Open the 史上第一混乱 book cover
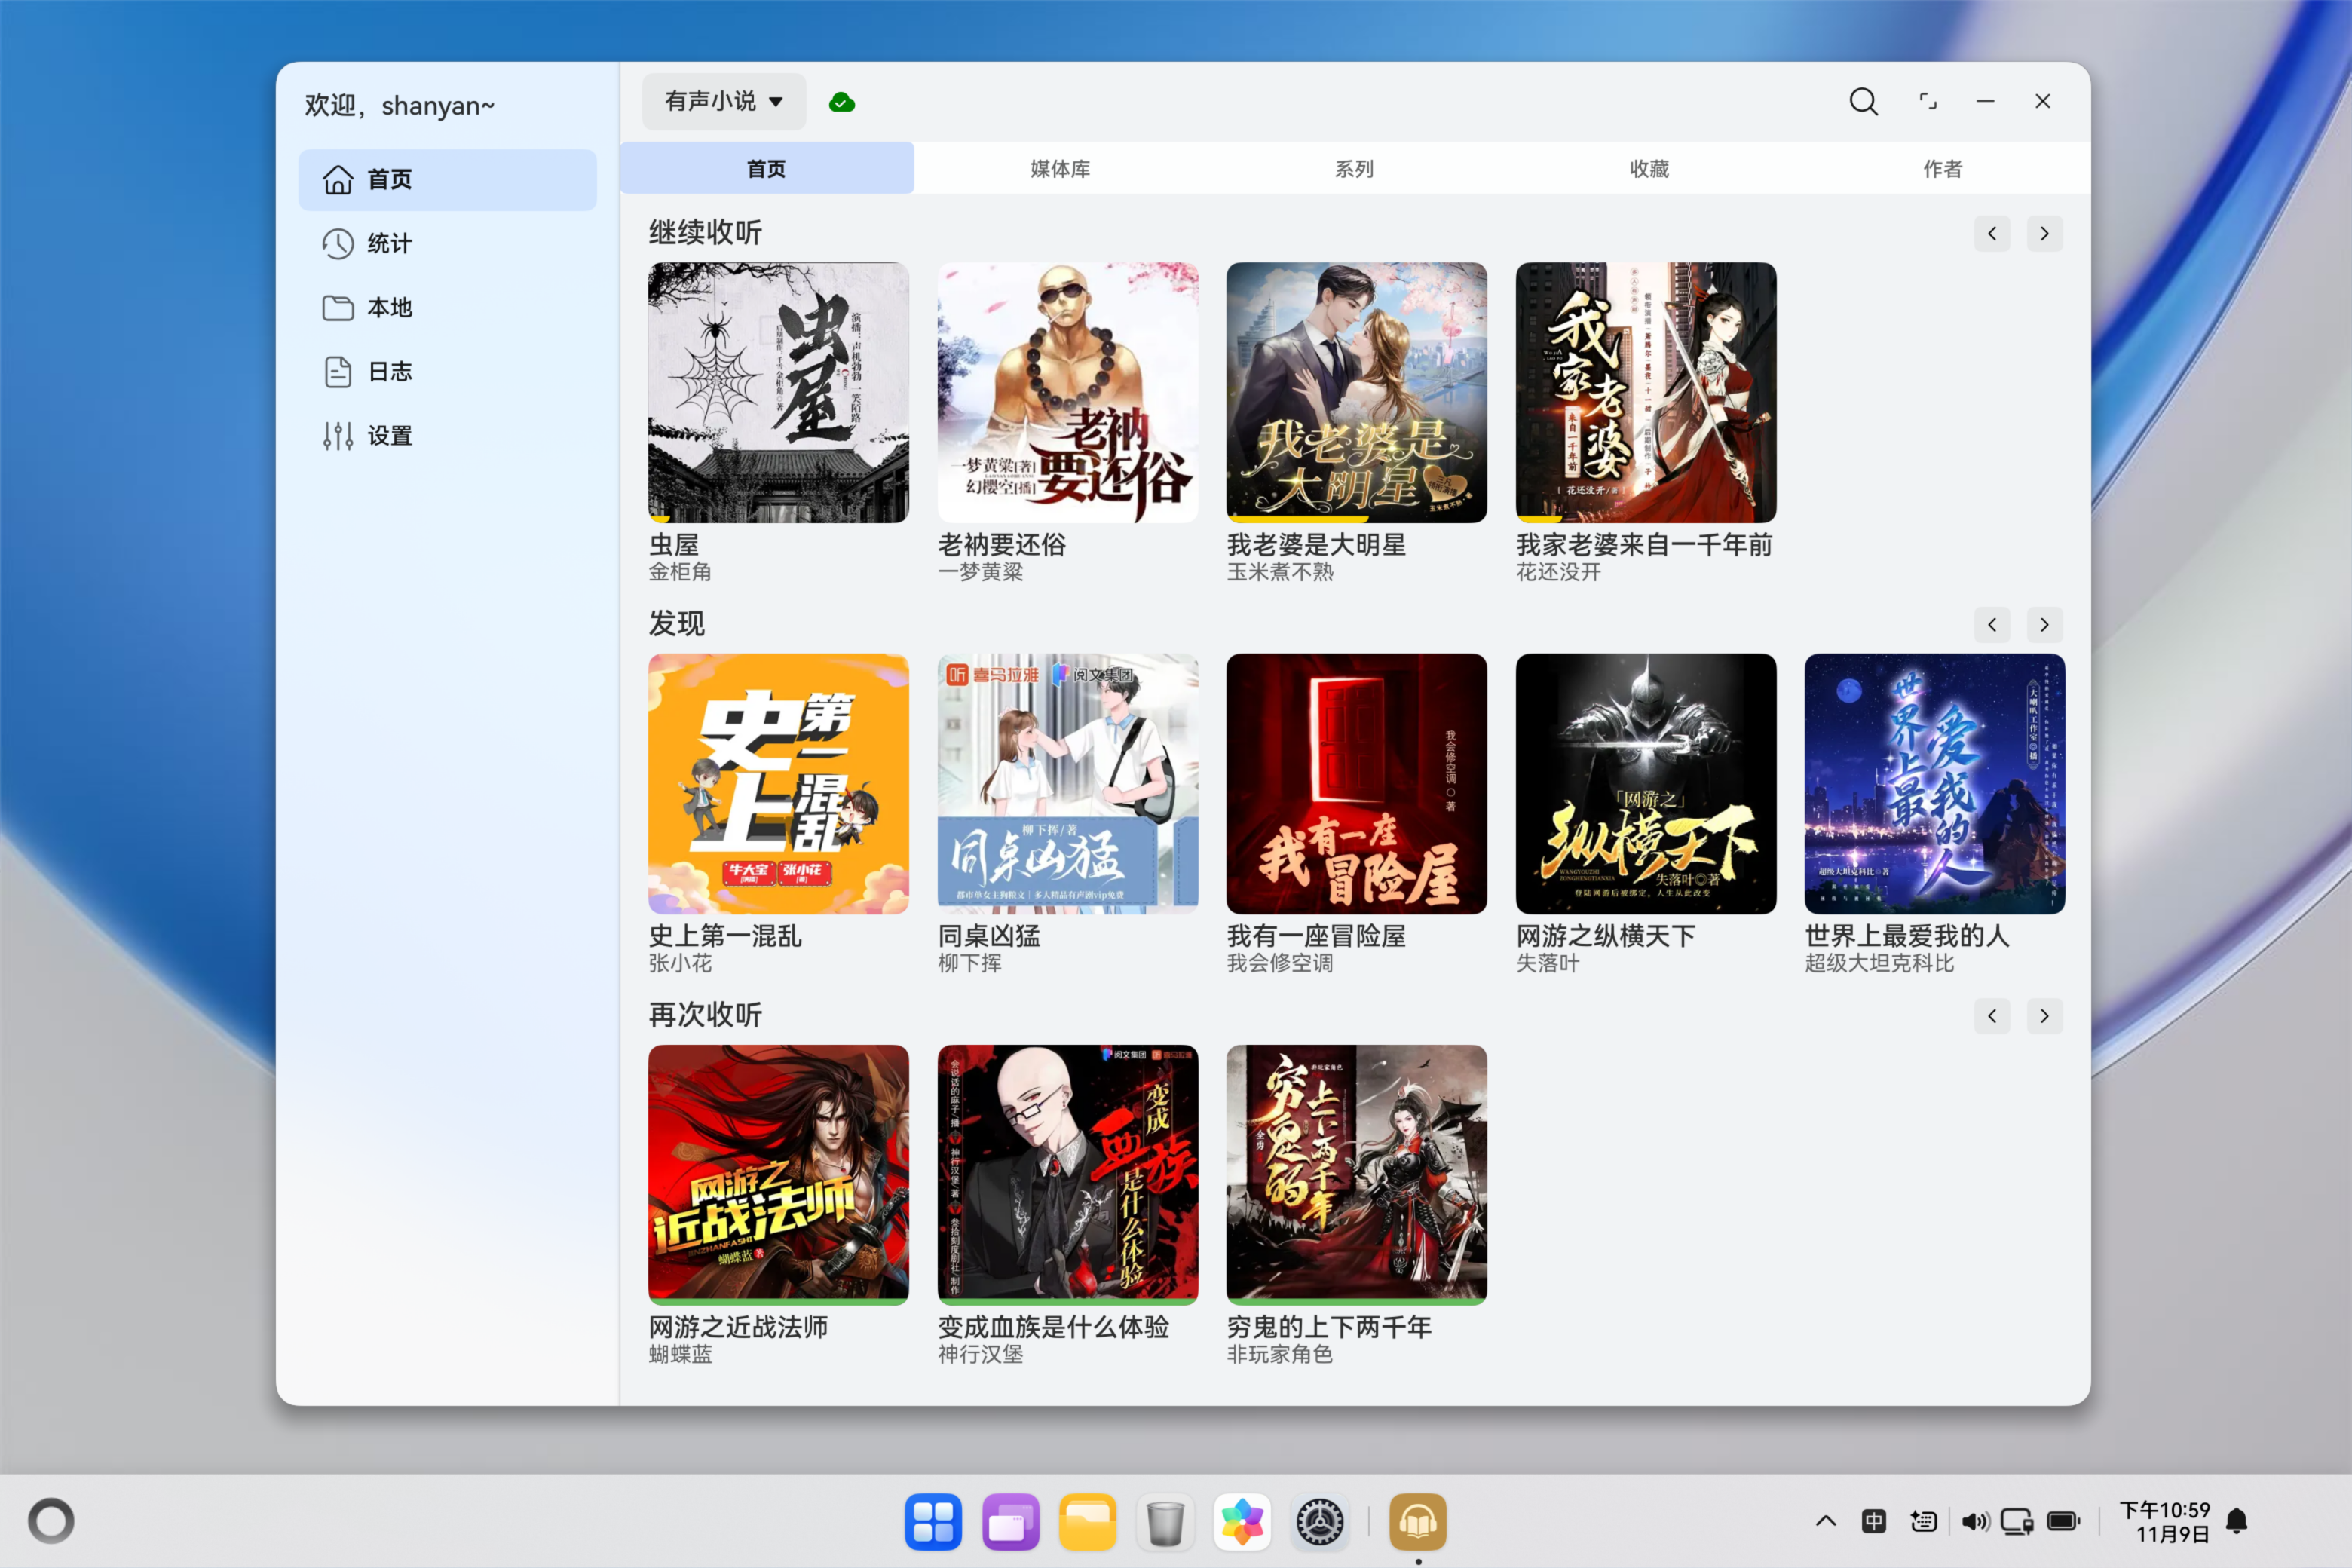Viewport: 2352px width, 1568px height. 778,784
